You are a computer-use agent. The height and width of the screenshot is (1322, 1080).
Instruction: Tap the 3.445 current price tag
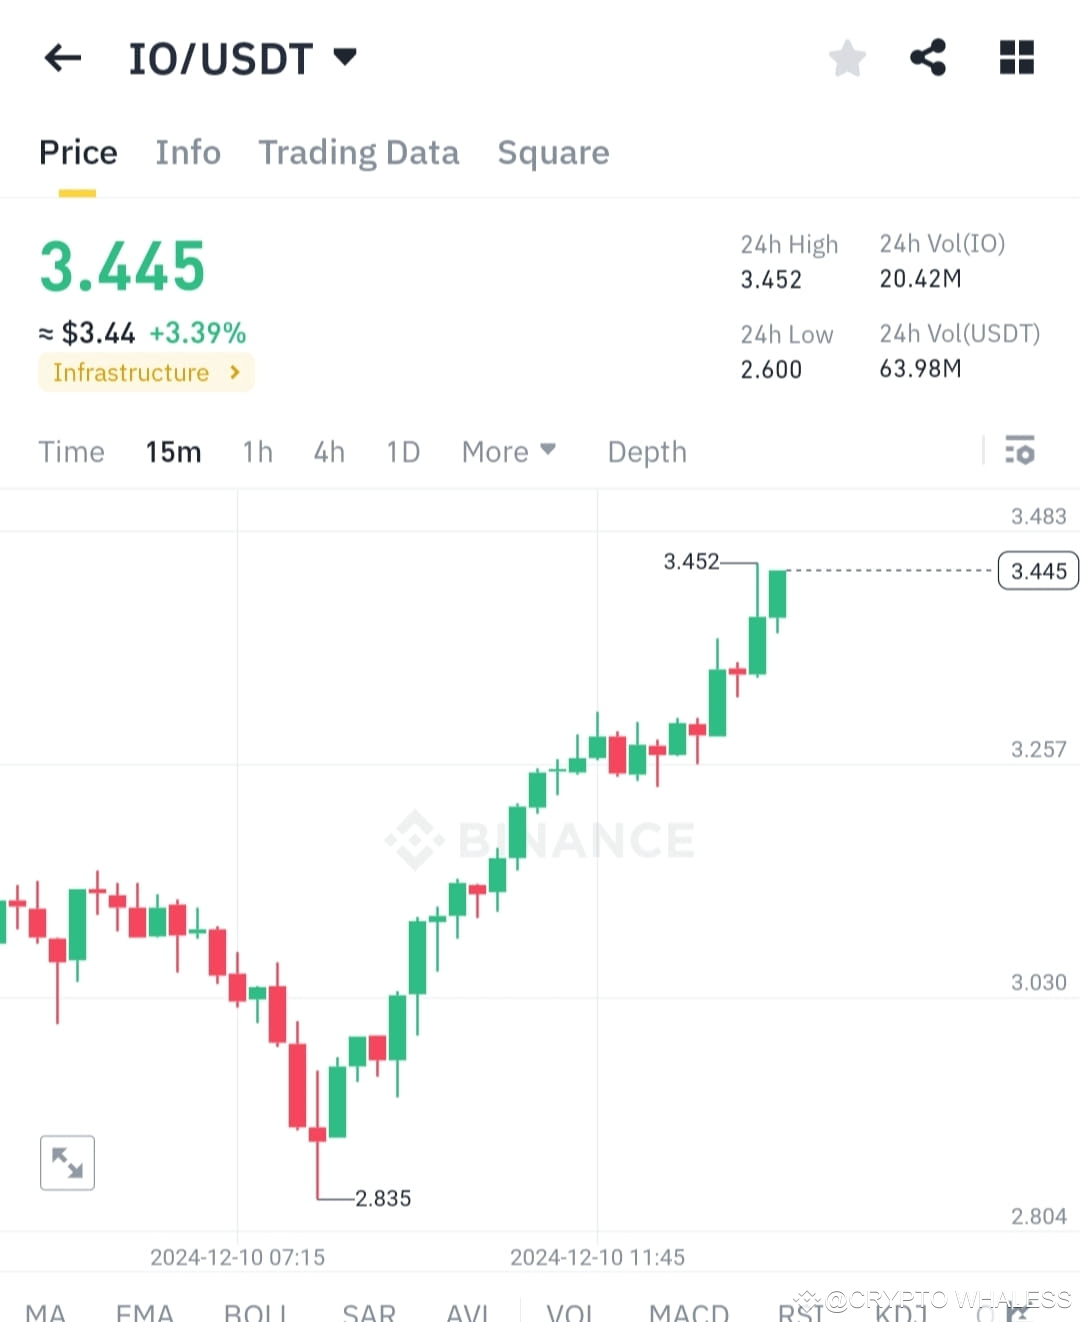[1037, 570]
